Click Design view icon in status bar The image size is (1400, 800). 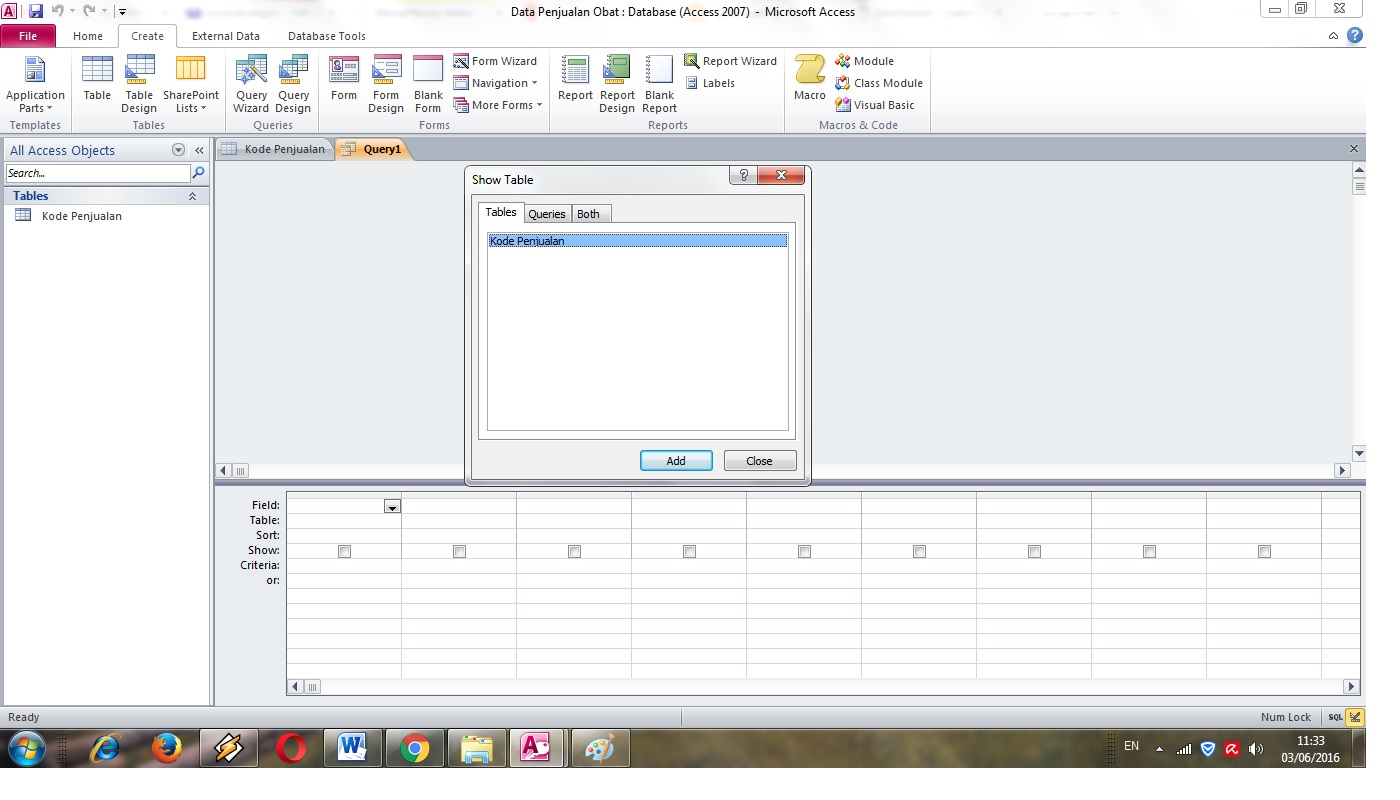(x=1355, y=717)
